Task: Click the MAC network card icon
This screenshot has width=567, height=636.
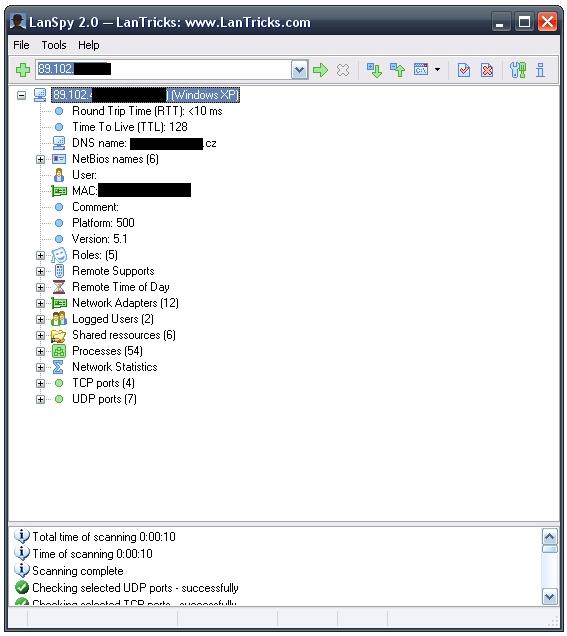Action: click(x=59, y=191)
